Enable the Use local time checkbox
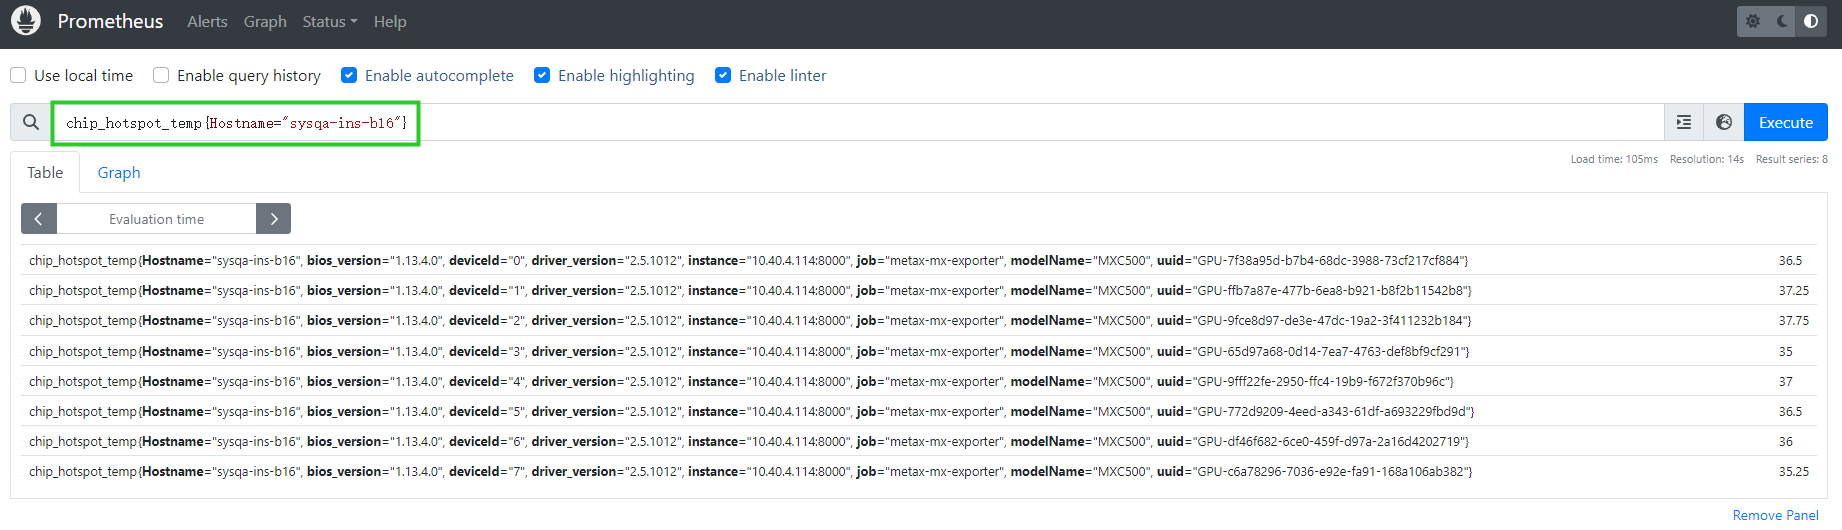1842x530 pixels. point(18,76)
